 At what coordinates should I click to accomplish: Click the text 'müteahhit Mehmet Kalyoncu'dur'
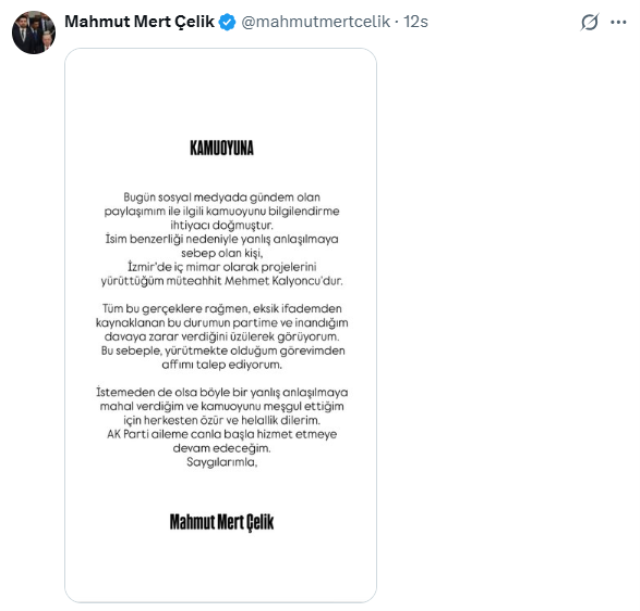coord(255,281)
